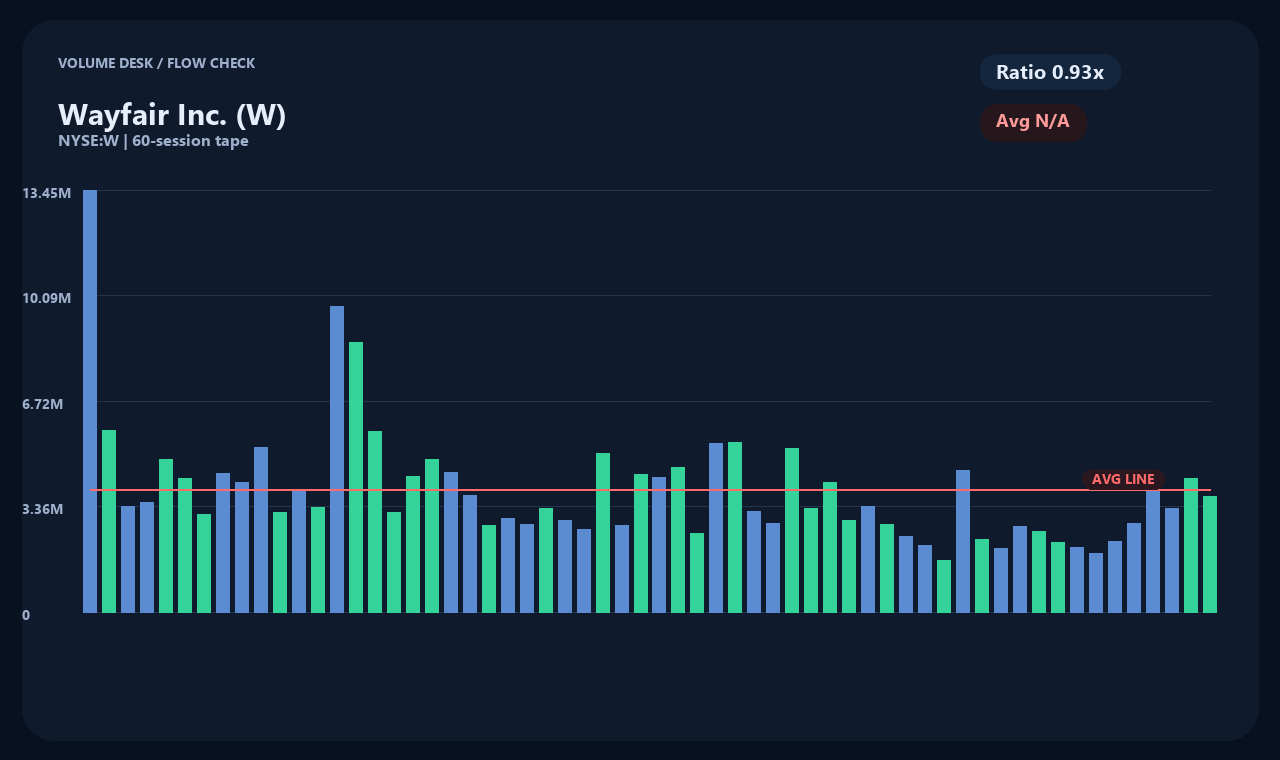Select the tallest blue bar, the first session
Image resolution: width=1280 pixels, height=760 pixels.
point(90,401)
